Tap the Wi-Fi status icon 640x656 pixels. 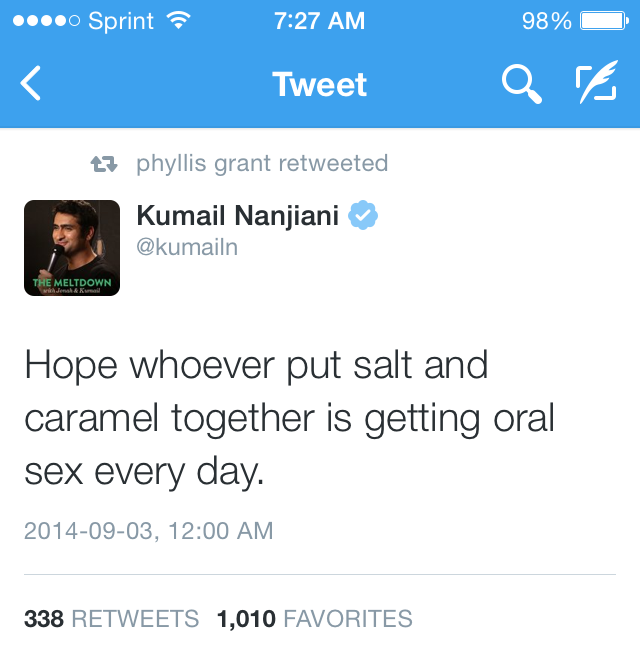click(179, 21)
